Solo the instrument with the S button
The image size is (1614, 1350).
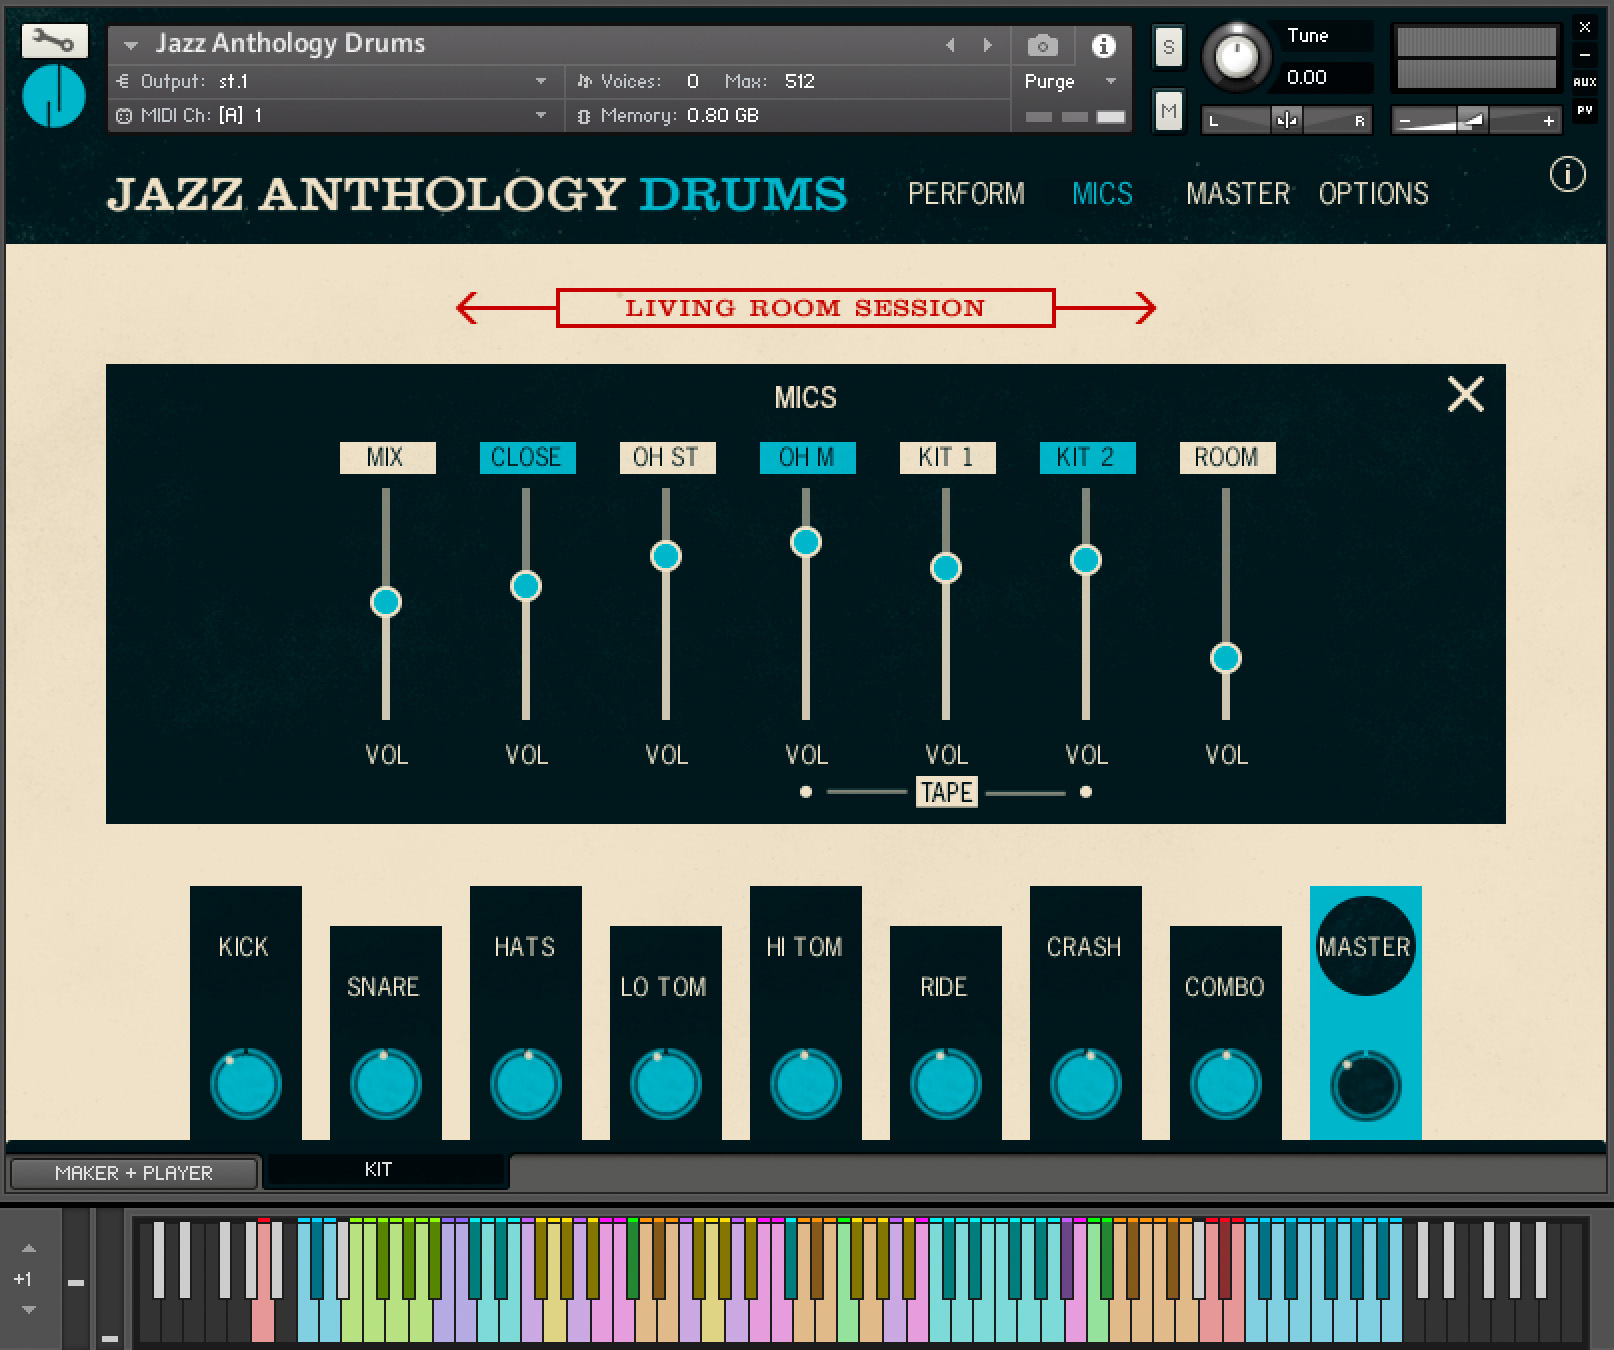[1168, 47]
